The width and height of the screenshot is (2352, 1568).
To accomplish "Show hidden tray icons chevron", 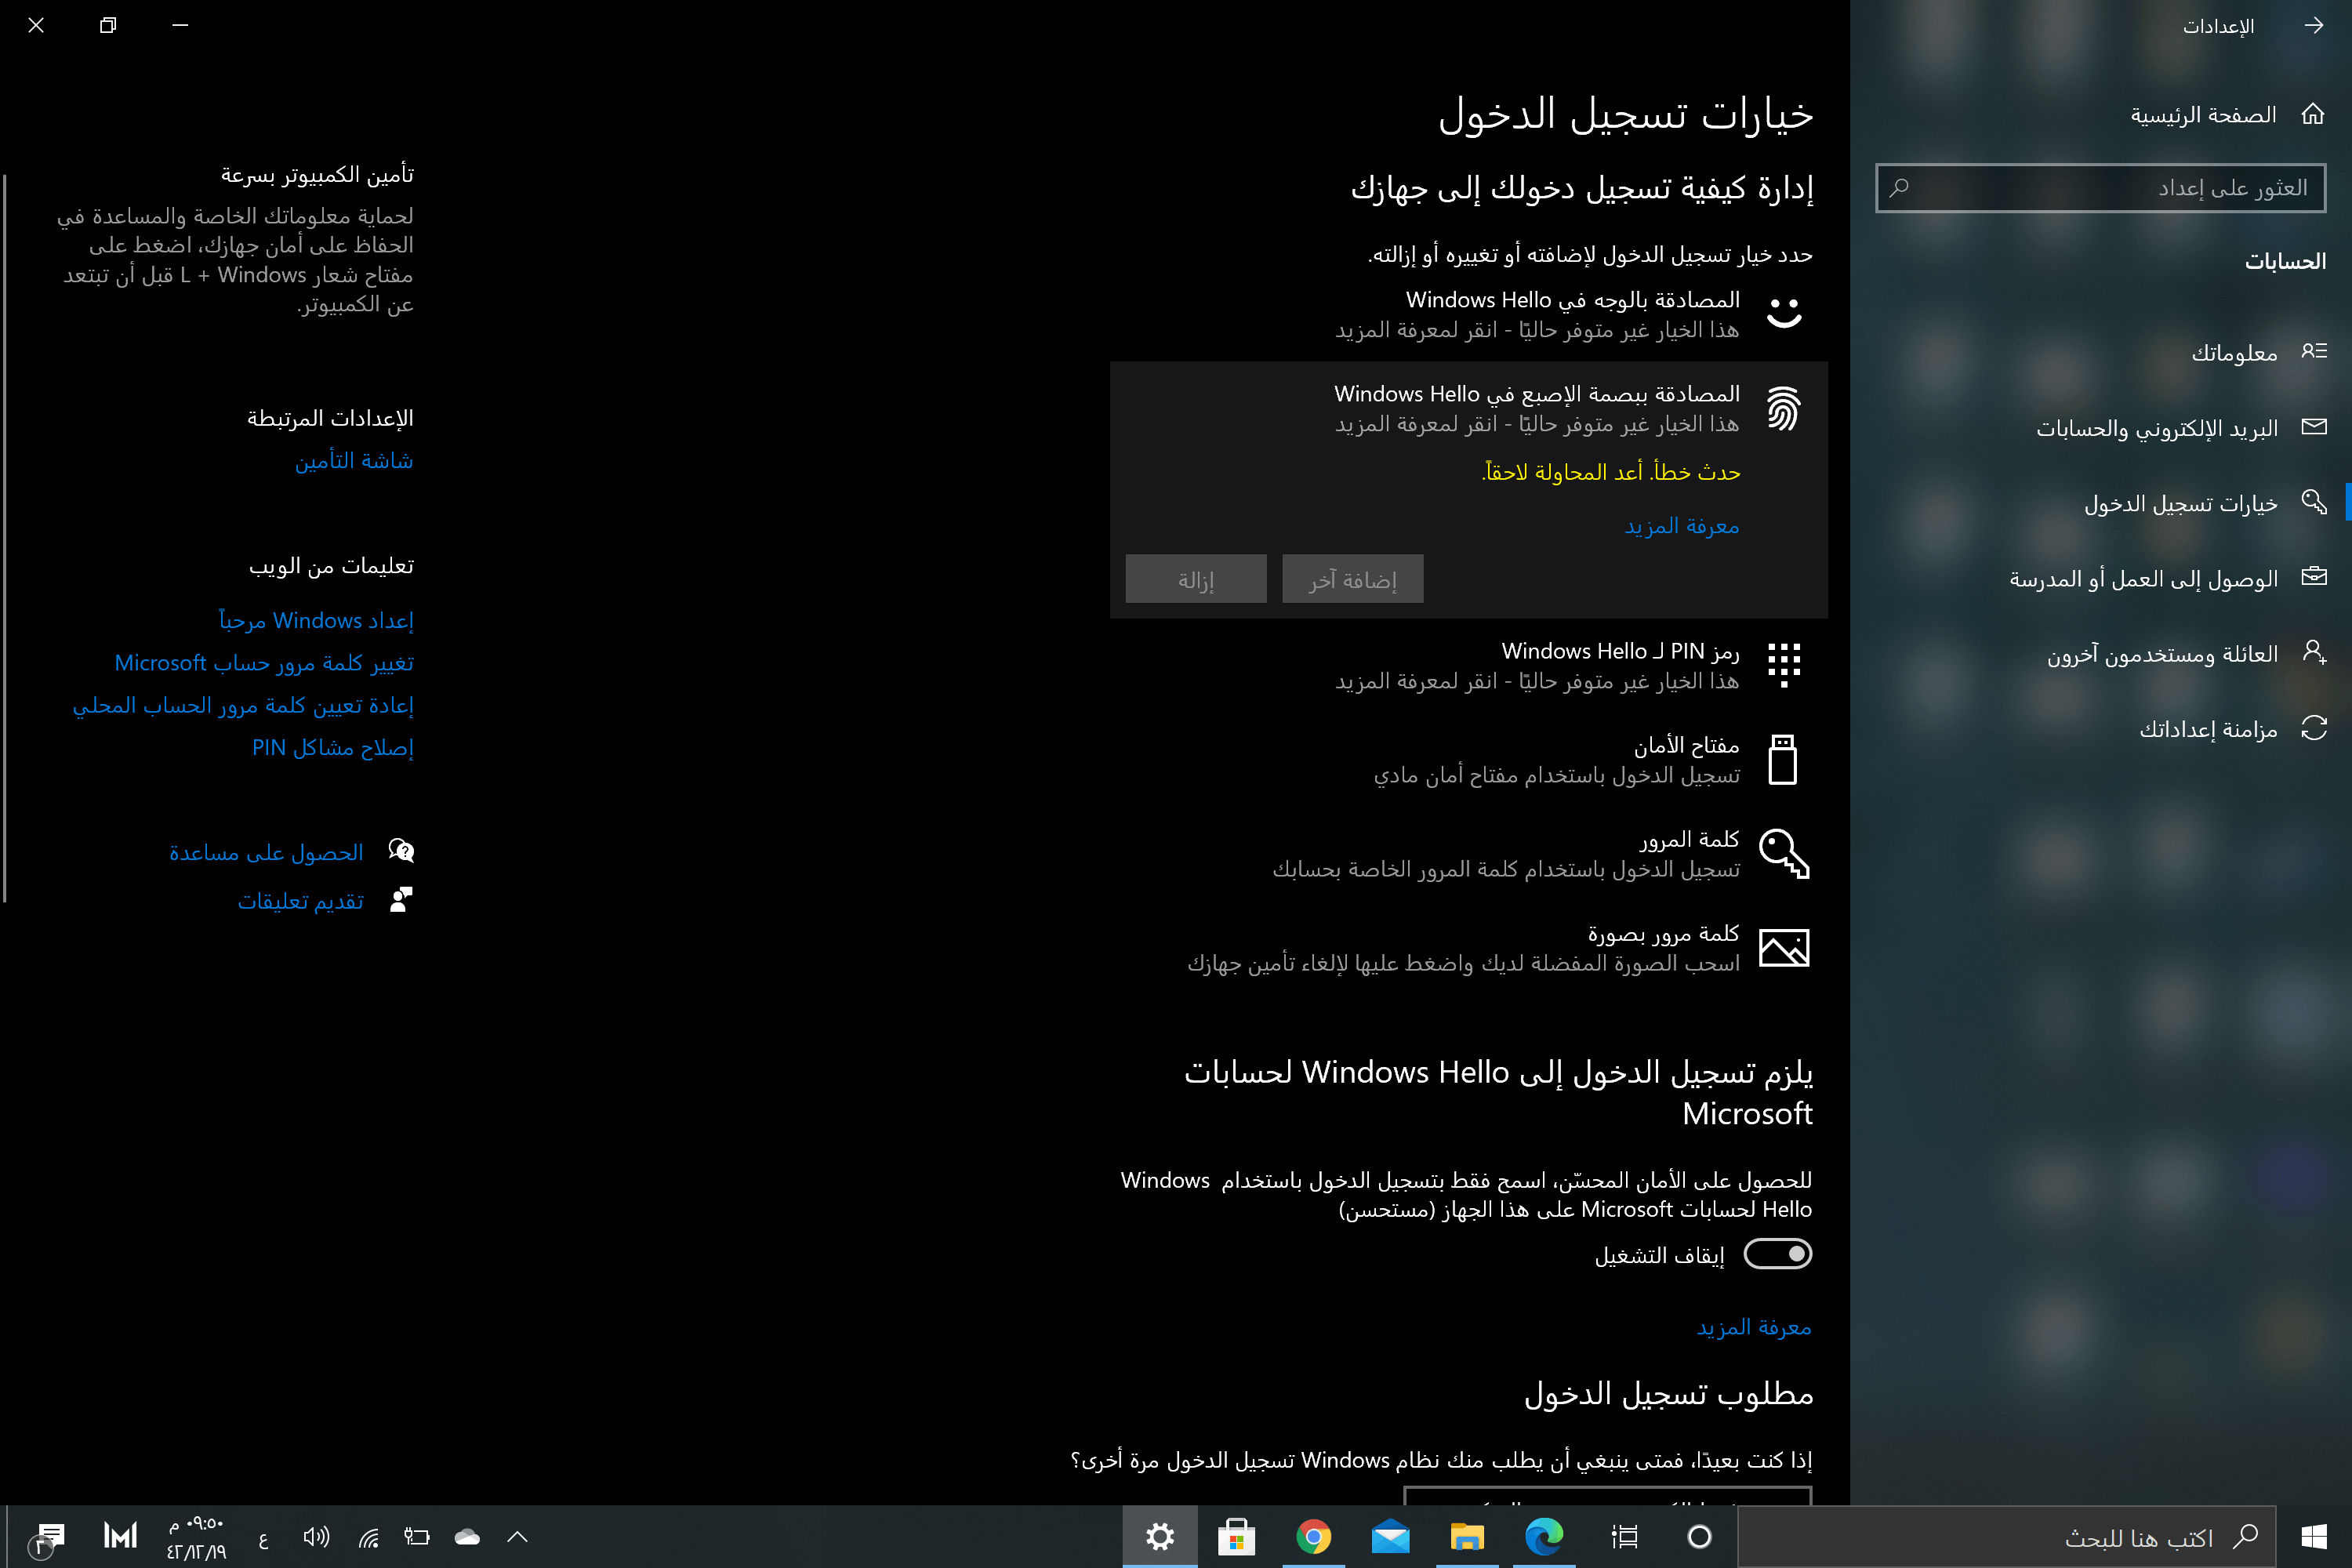I will click(517, 1537).
